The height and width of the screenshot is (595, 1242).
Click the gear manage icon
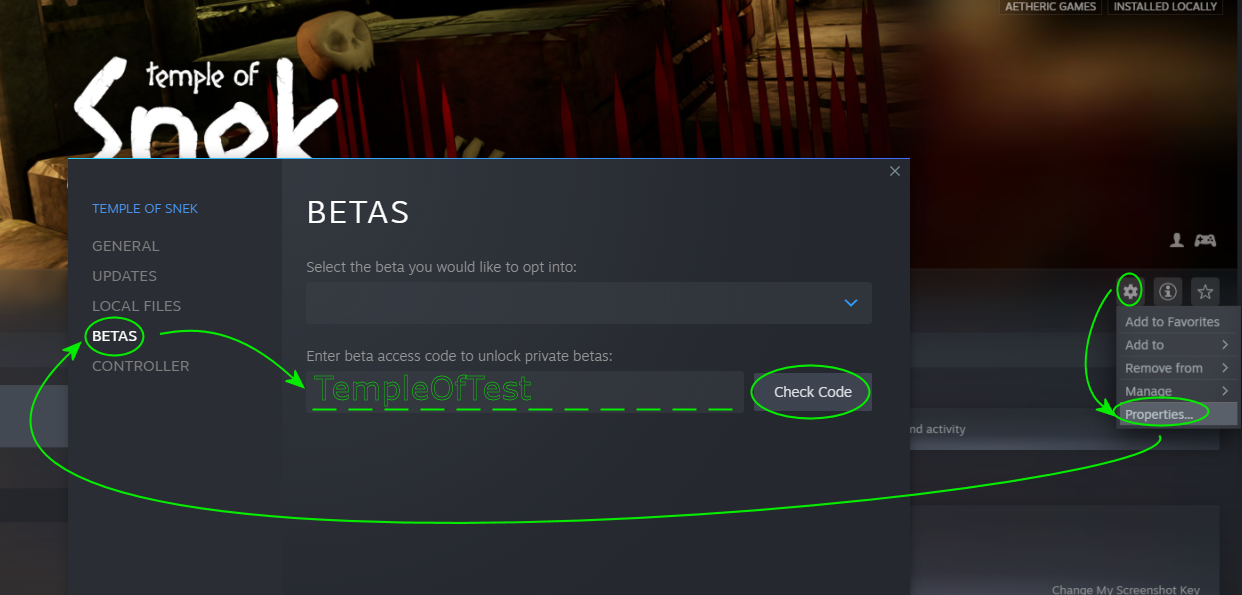1130,292
